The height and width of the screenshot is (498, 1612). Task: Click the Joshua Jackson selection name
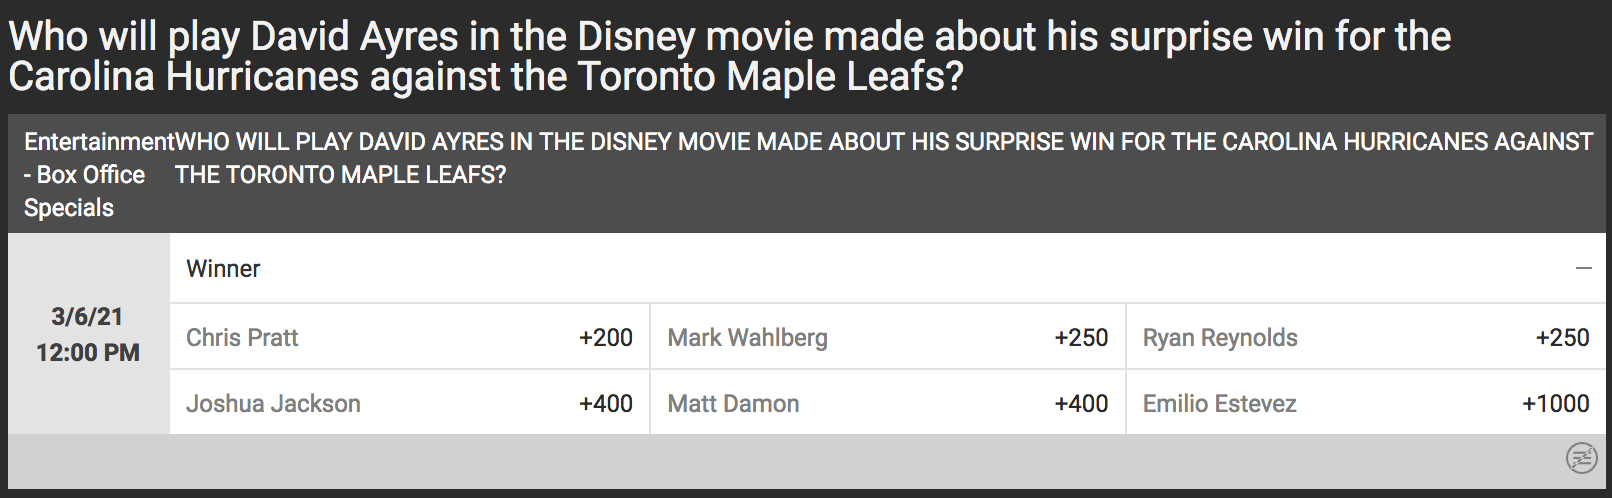pos(273,404)
